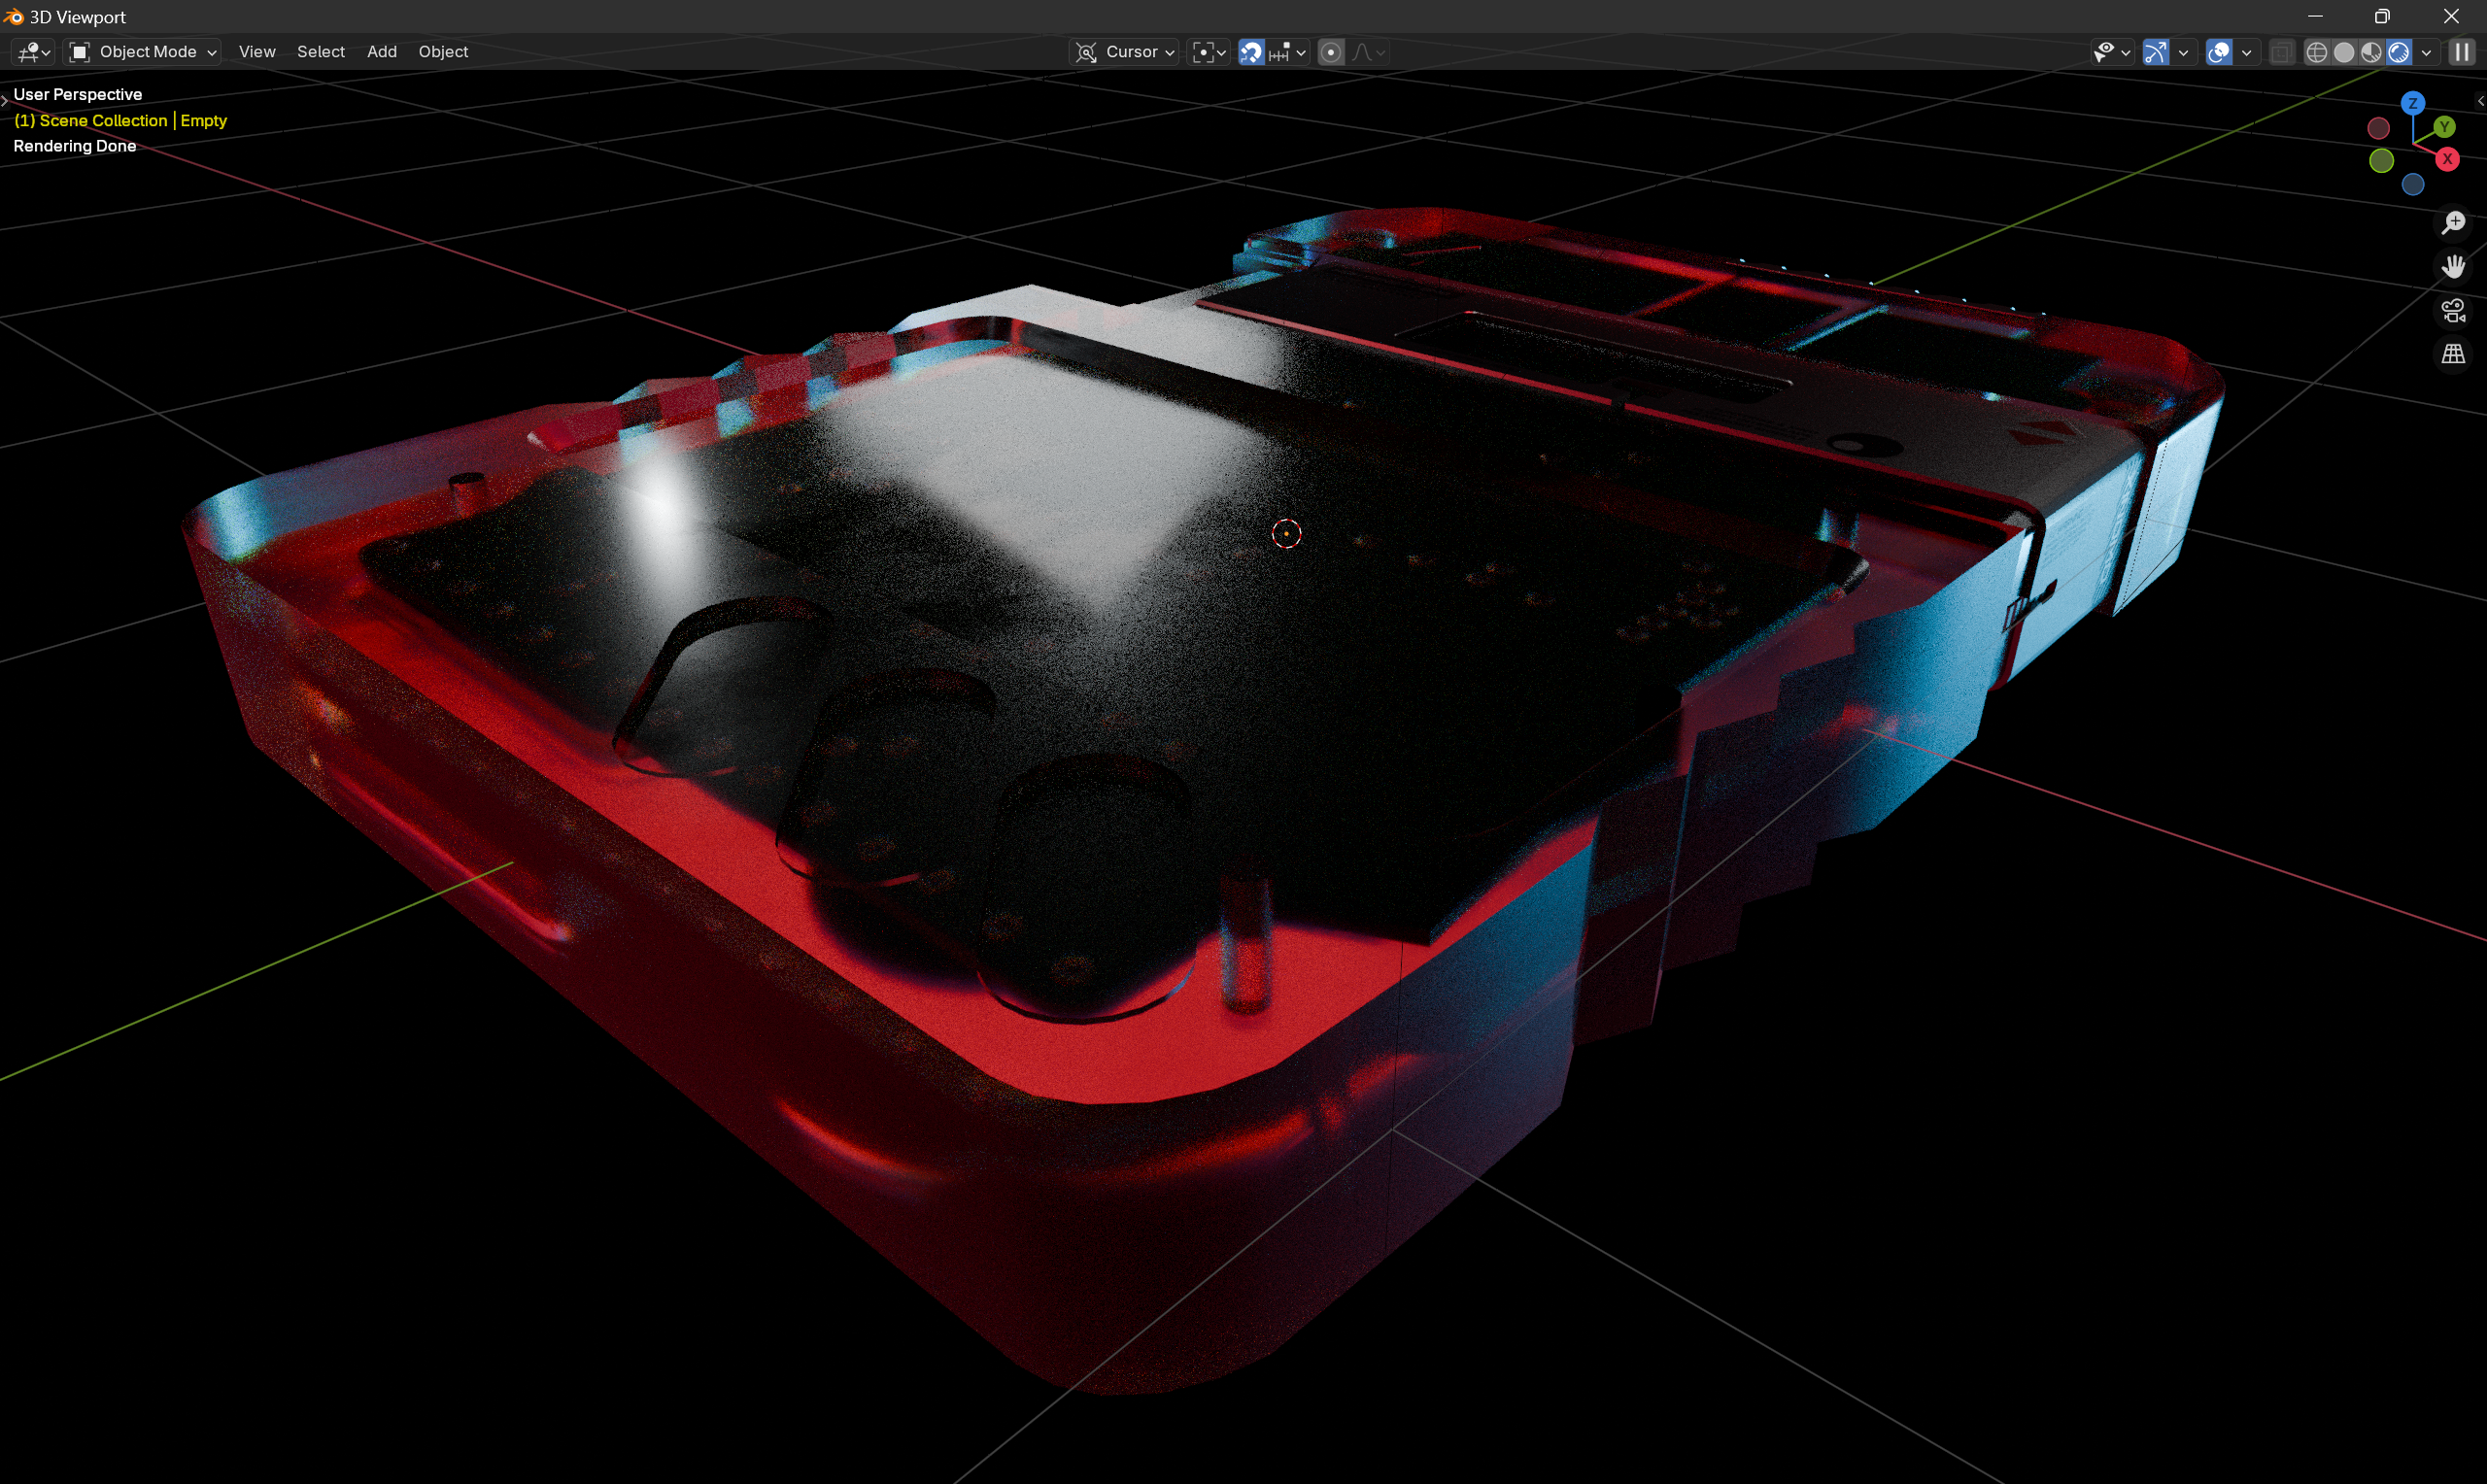Click the X axis on navigation gizmo

coord(2447,159)
